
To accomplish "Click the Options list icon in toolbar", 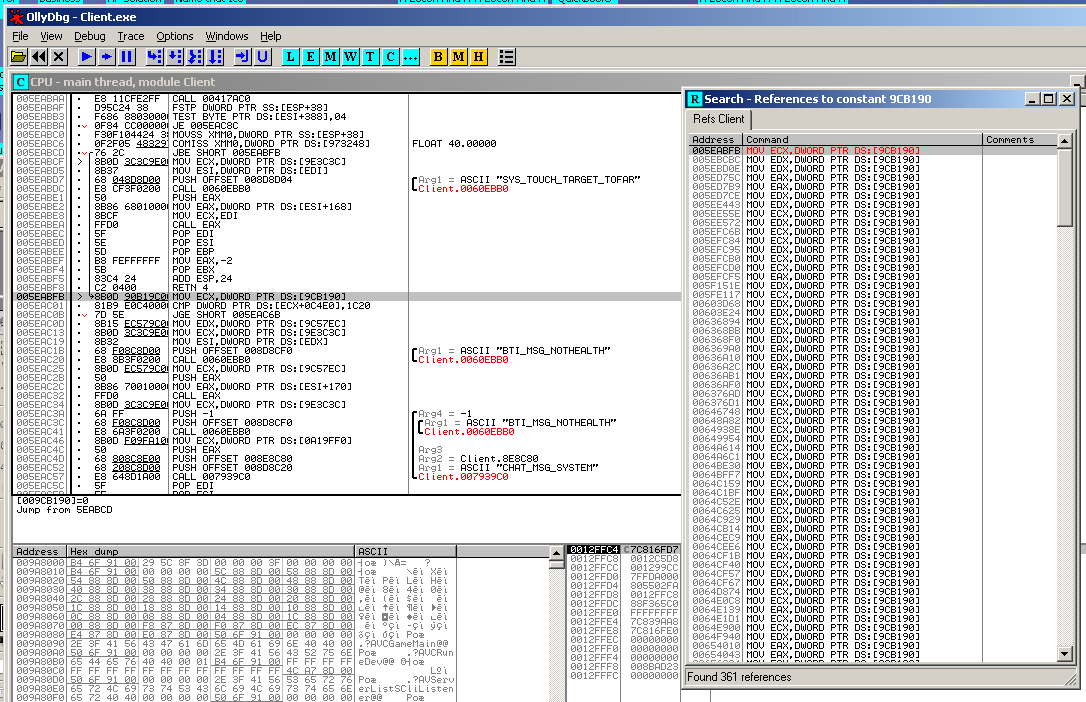I will (x=507, y=57).
